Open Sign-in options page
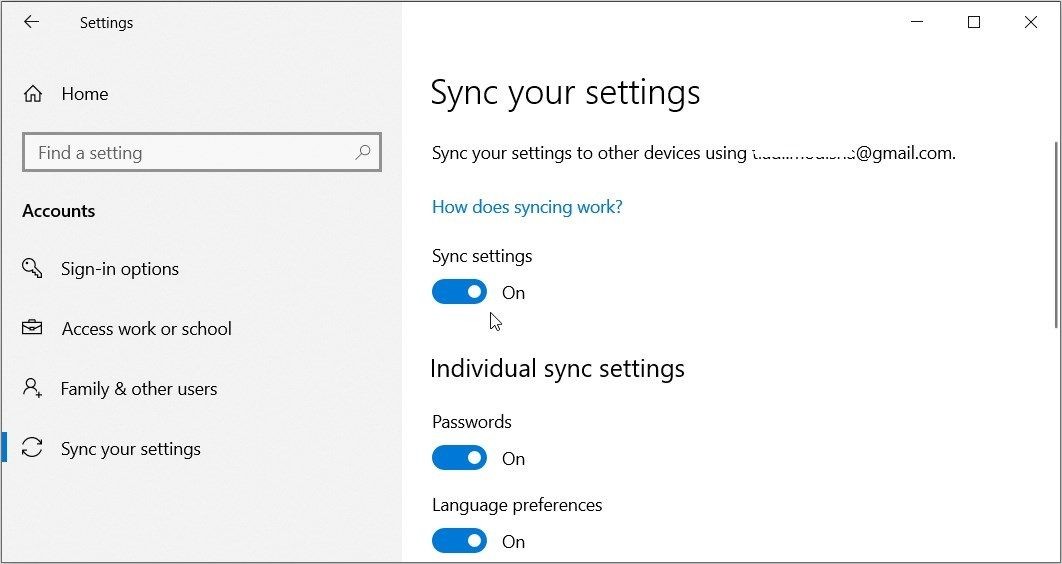Viewport: 1062px width, 564px height. pyautogui.click(x=120, y=269)
